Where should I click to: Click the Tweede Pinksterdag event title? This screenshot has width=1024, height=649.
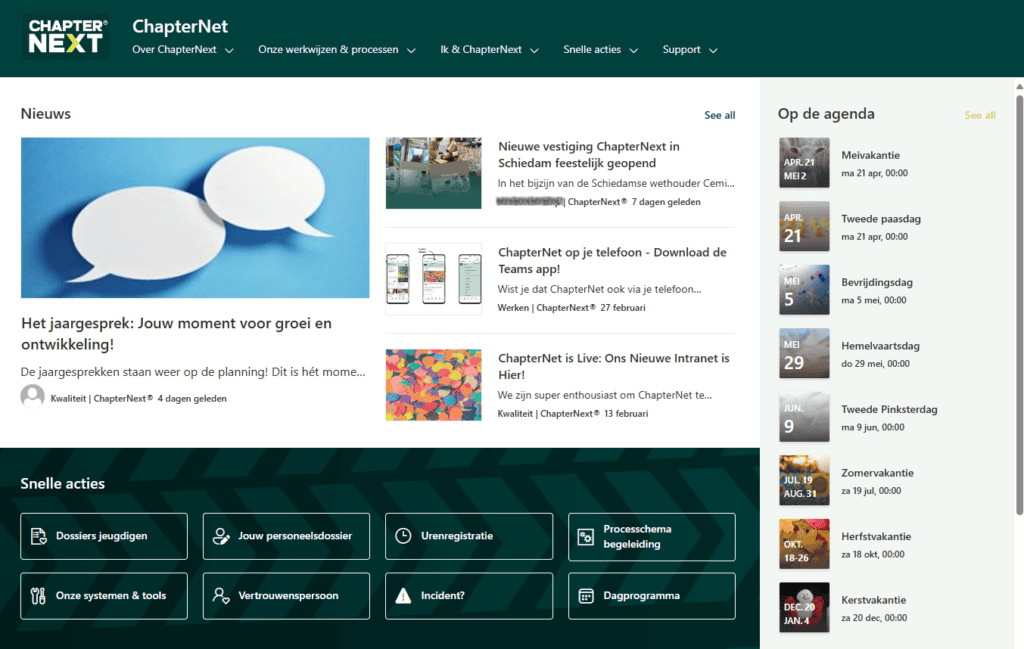(x=889, y=409)
